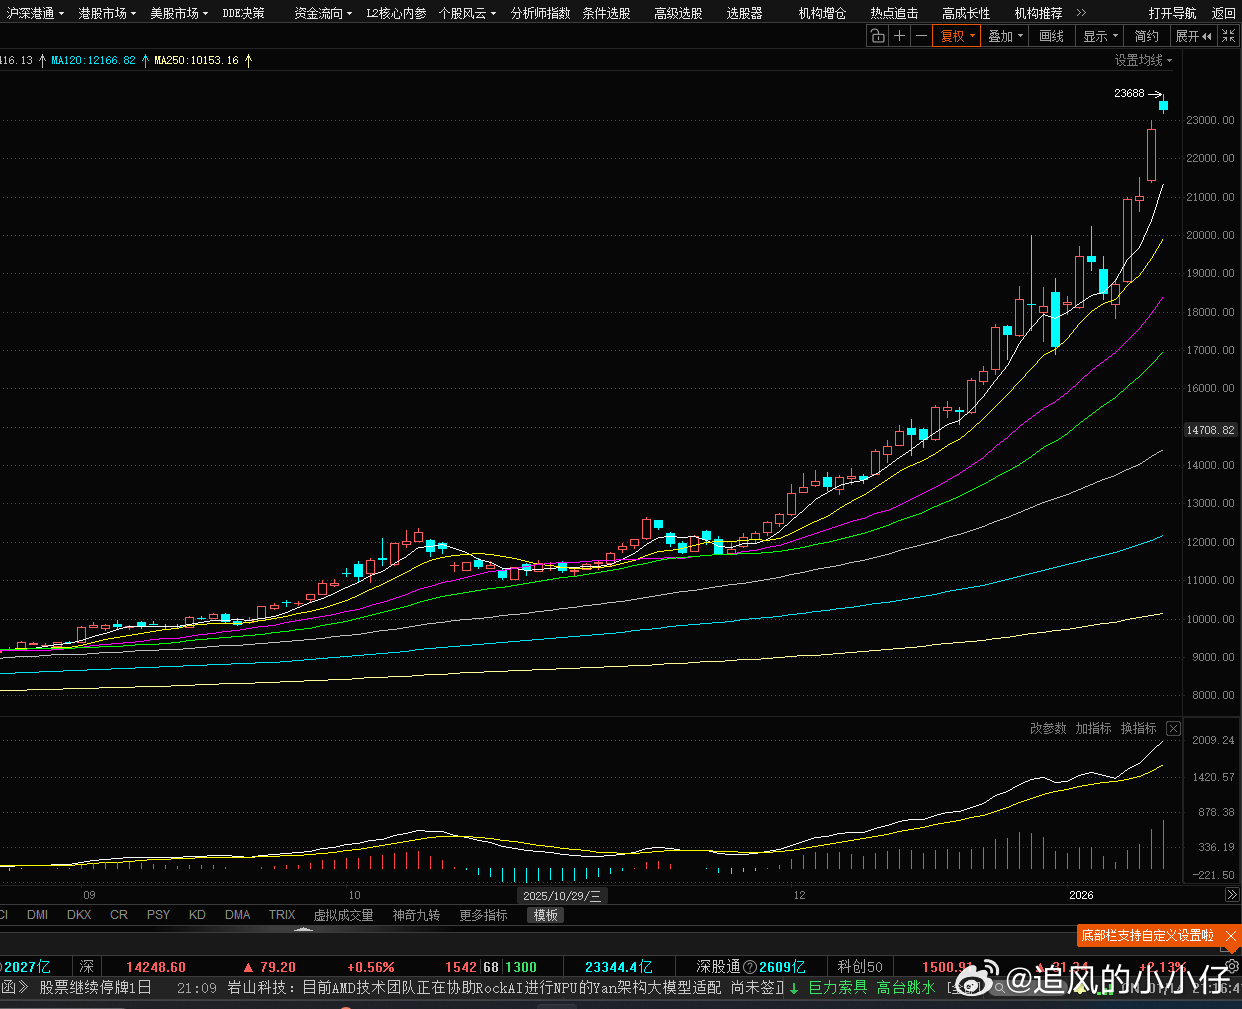Click the 14708.82 price axis label
Screen dimensions: 1242x1009
point(1210,430)
